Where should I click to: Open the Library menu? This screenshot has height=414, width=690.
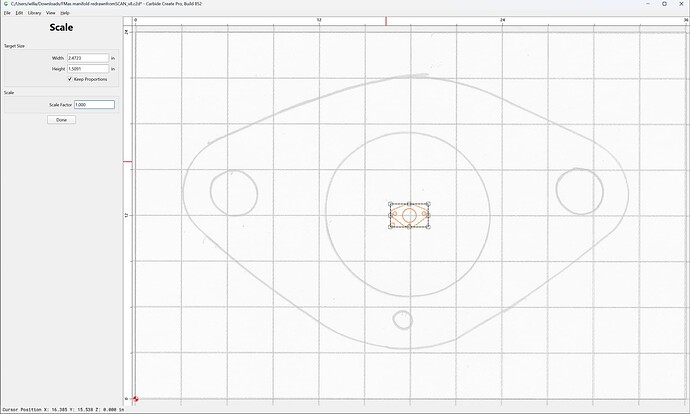coord(34,13)
